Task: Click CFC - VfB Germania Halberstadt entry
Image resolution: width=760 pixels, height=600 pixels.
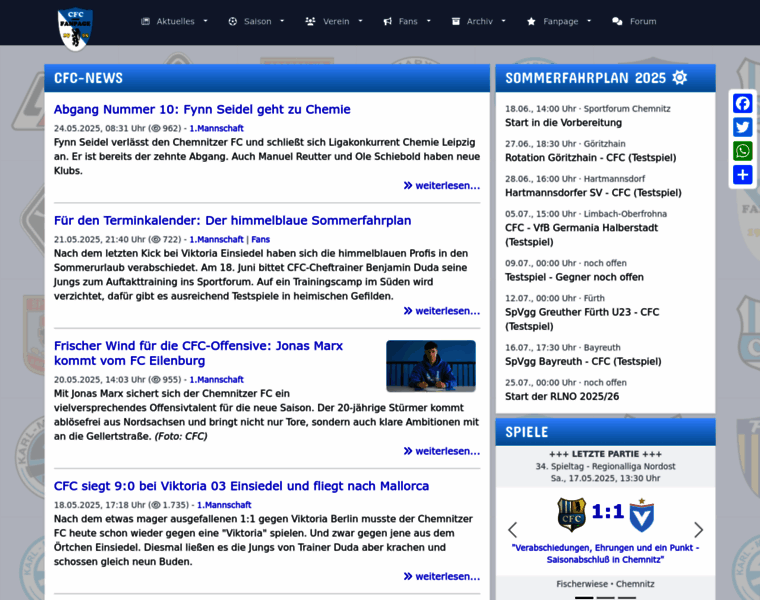Action: 582,235
